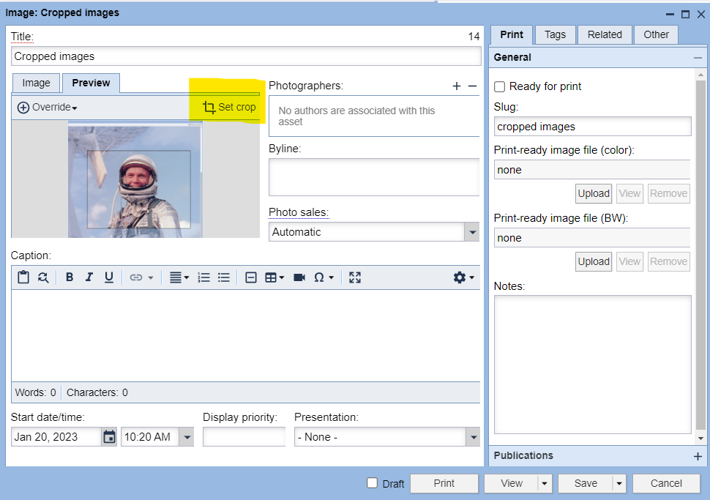Toggle underline in caption toolbar
Image resolution: width=710 pixels, height=500 pixels.
click(109, 277)
